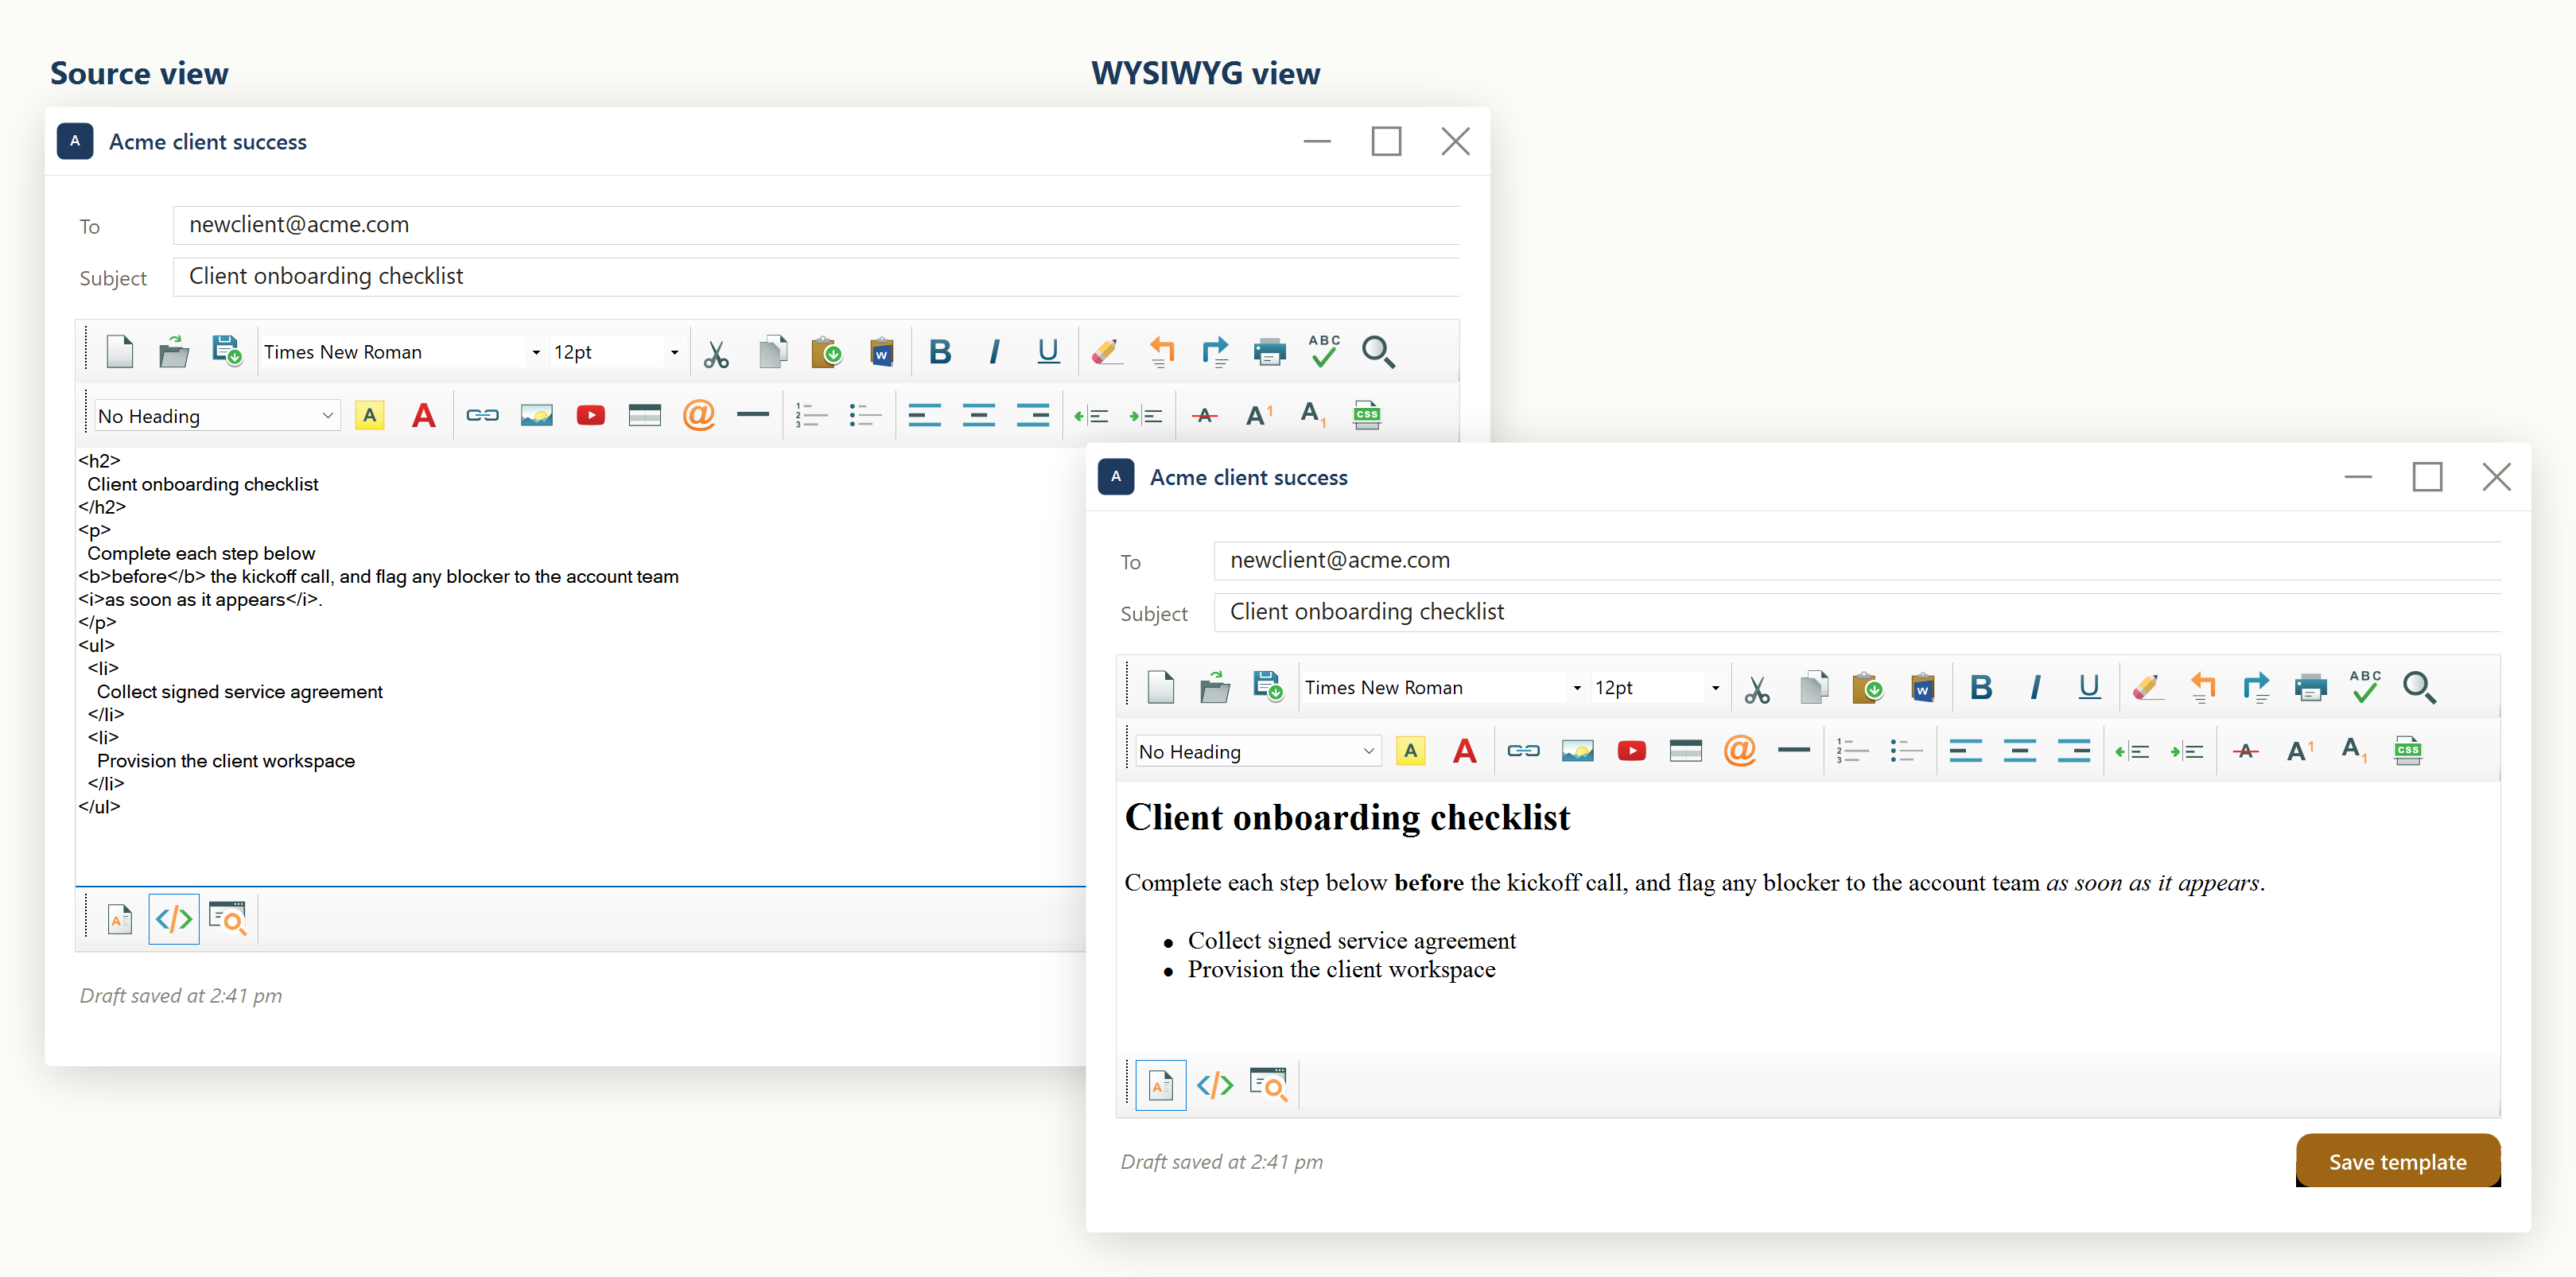Center align text in WYSIWYG window
The image size is (2576, 1277).
click(x=2020, y=751)
